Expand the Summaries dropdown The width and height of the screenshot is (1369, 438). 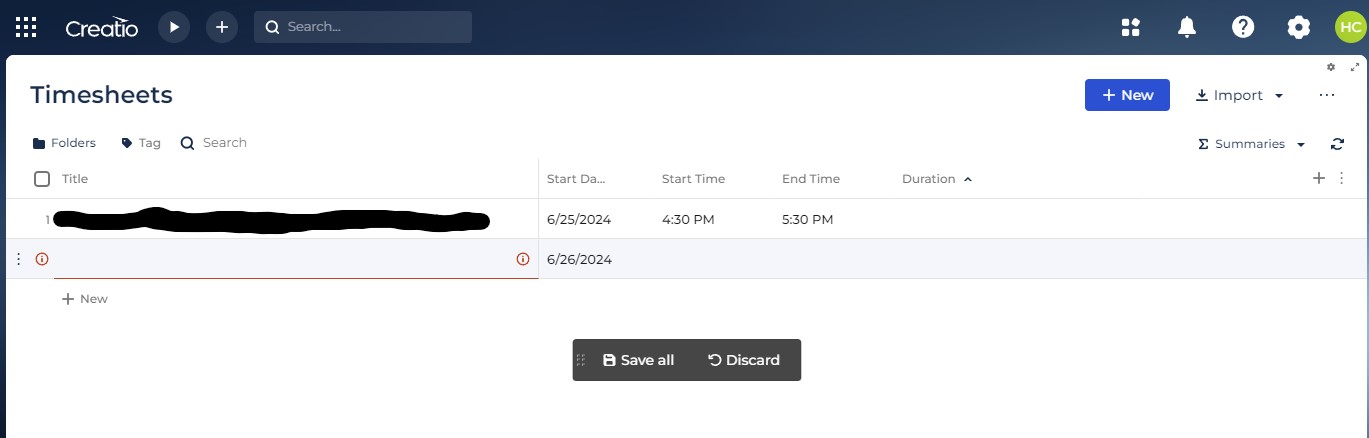coord(1252,144)
